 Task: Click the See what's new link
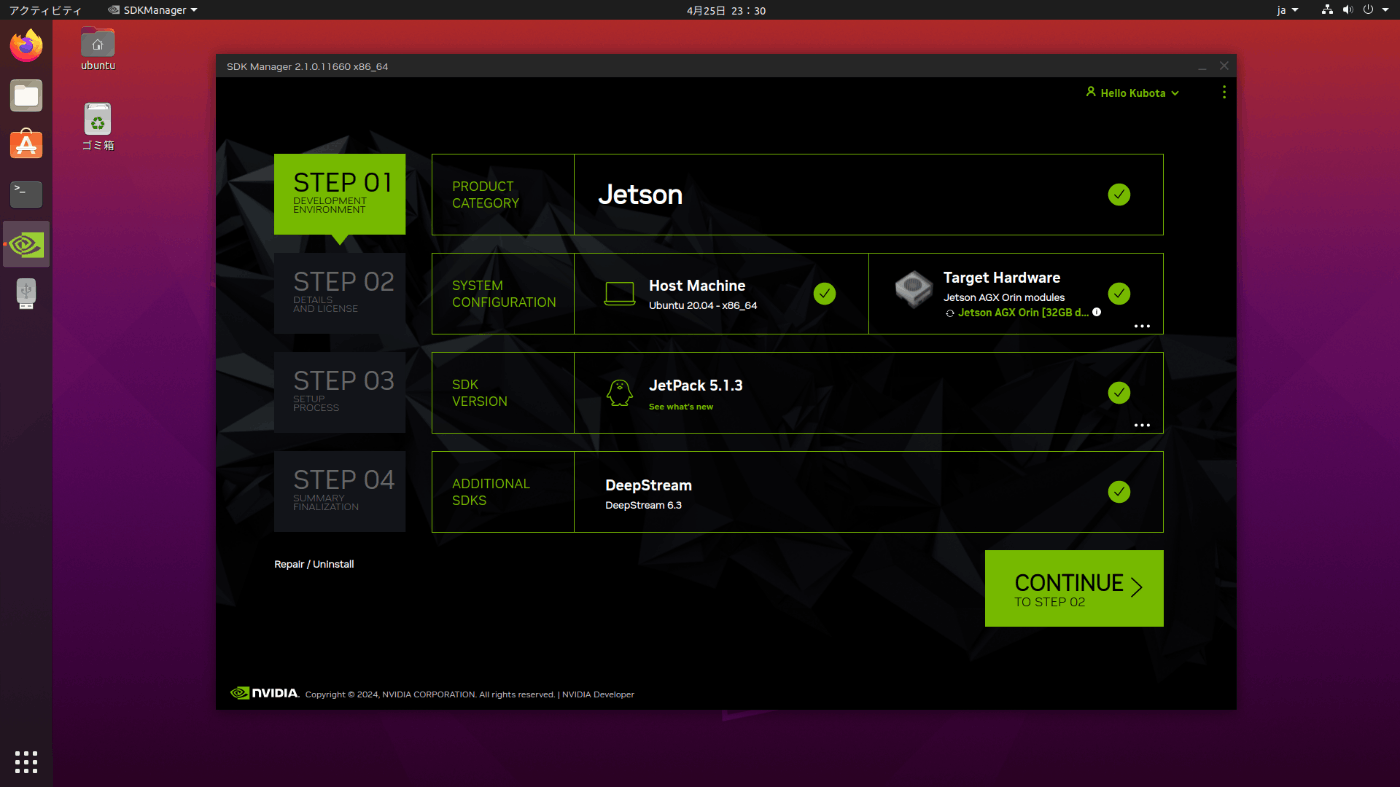click(x=681, y=407)
